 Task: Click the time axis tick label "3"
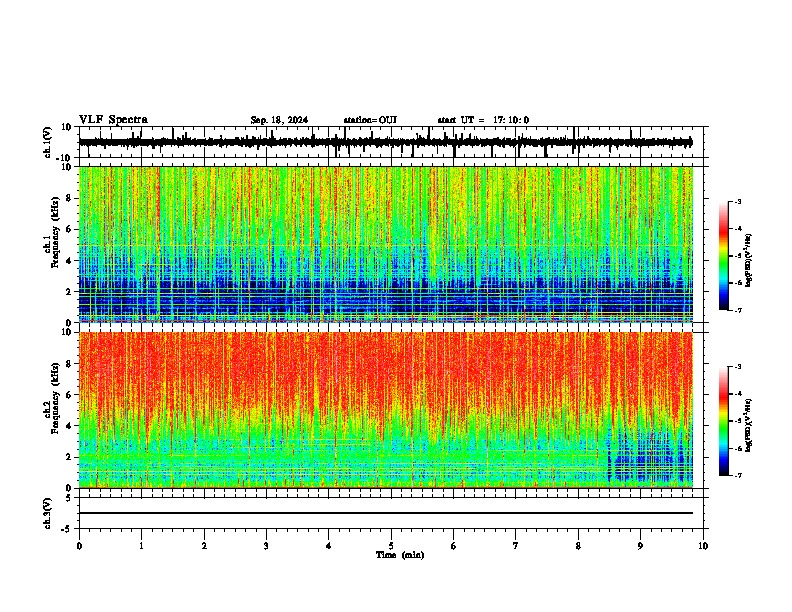tap(266, 546)
